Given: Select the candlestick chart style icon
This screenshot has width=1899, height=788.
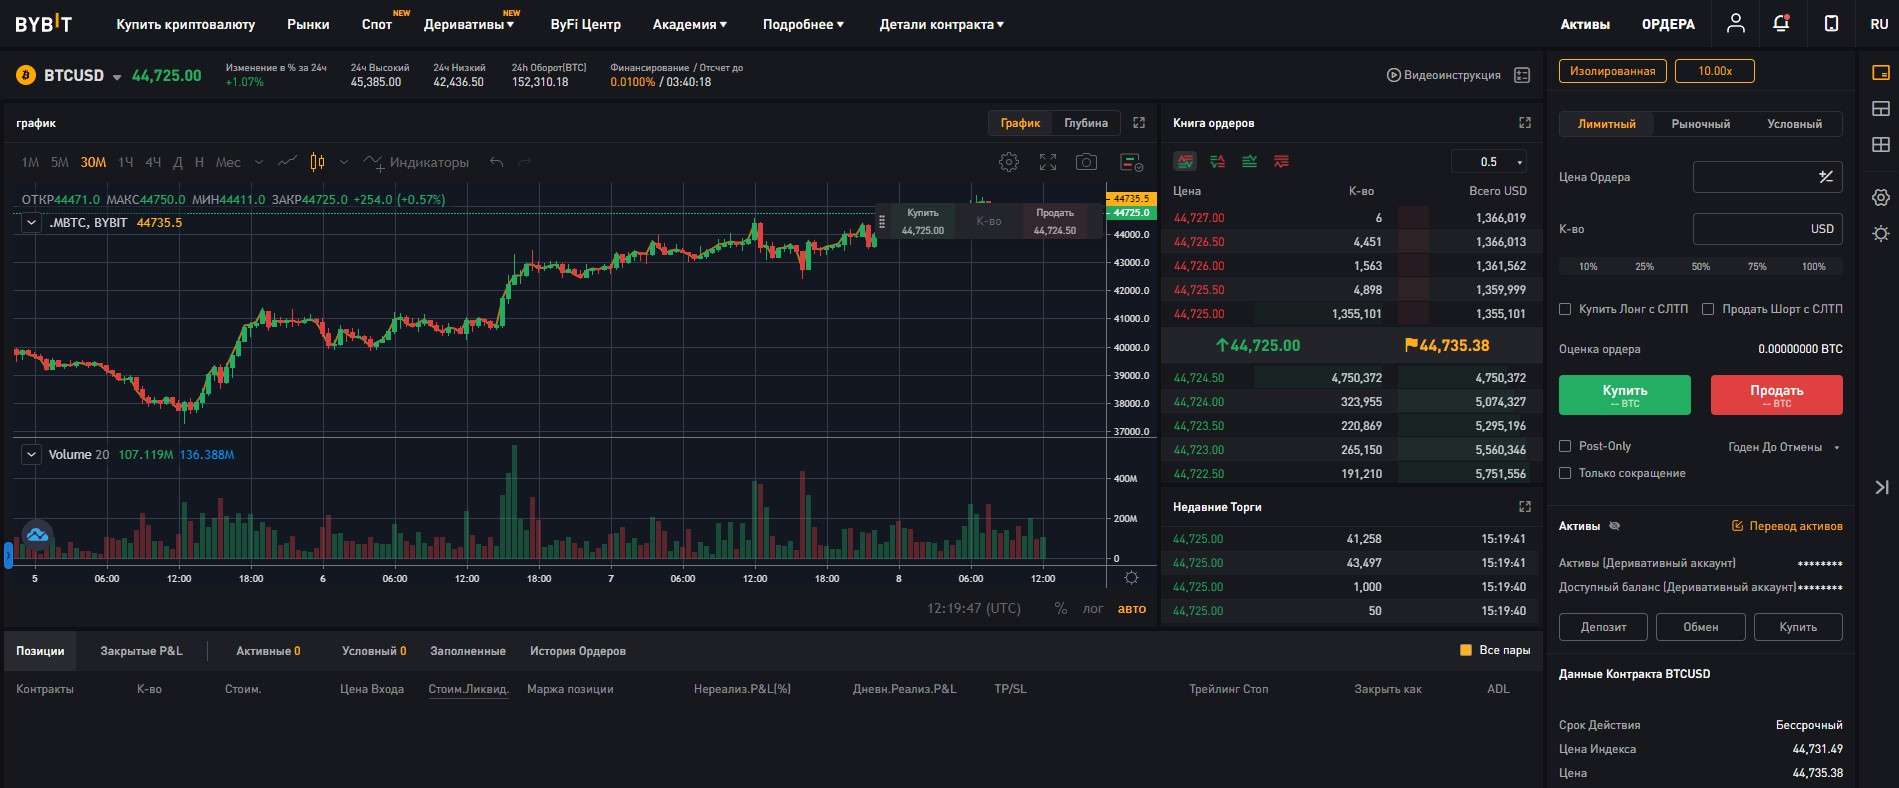Looking at the screenshot, I should 317,162.
